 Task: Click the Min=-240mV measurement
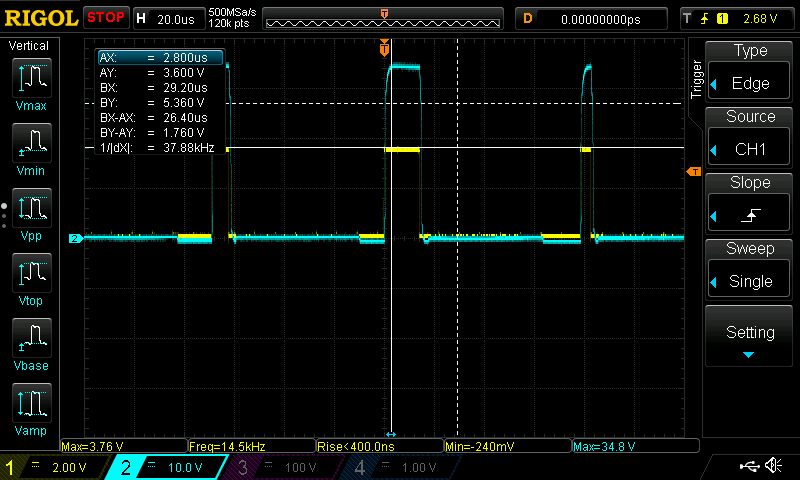[x=508, y=446]
